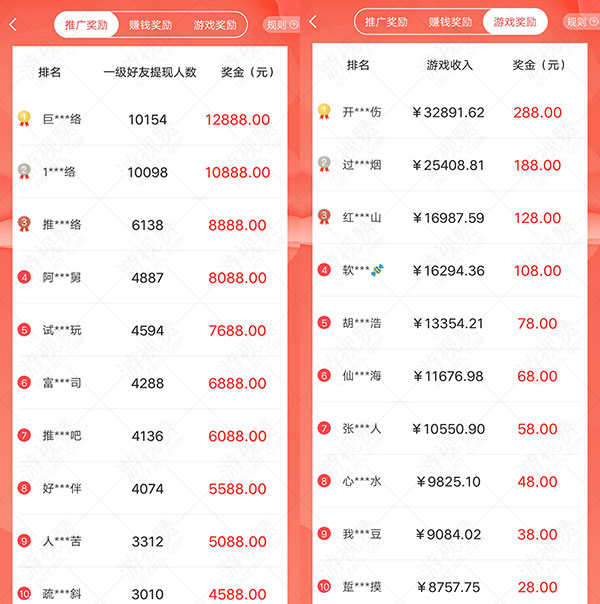Select the 推广奖励 tab in the left panel

[86, 25]
